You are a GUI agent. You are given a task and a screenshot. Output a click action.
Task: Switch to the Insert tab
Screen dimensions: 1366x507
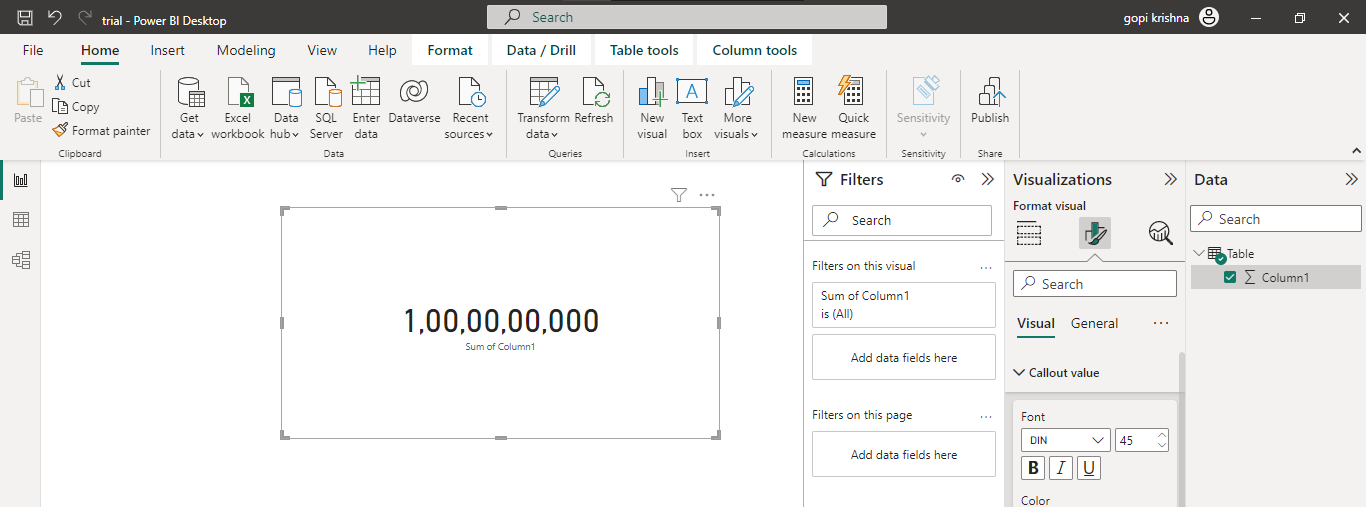point(168,50)
